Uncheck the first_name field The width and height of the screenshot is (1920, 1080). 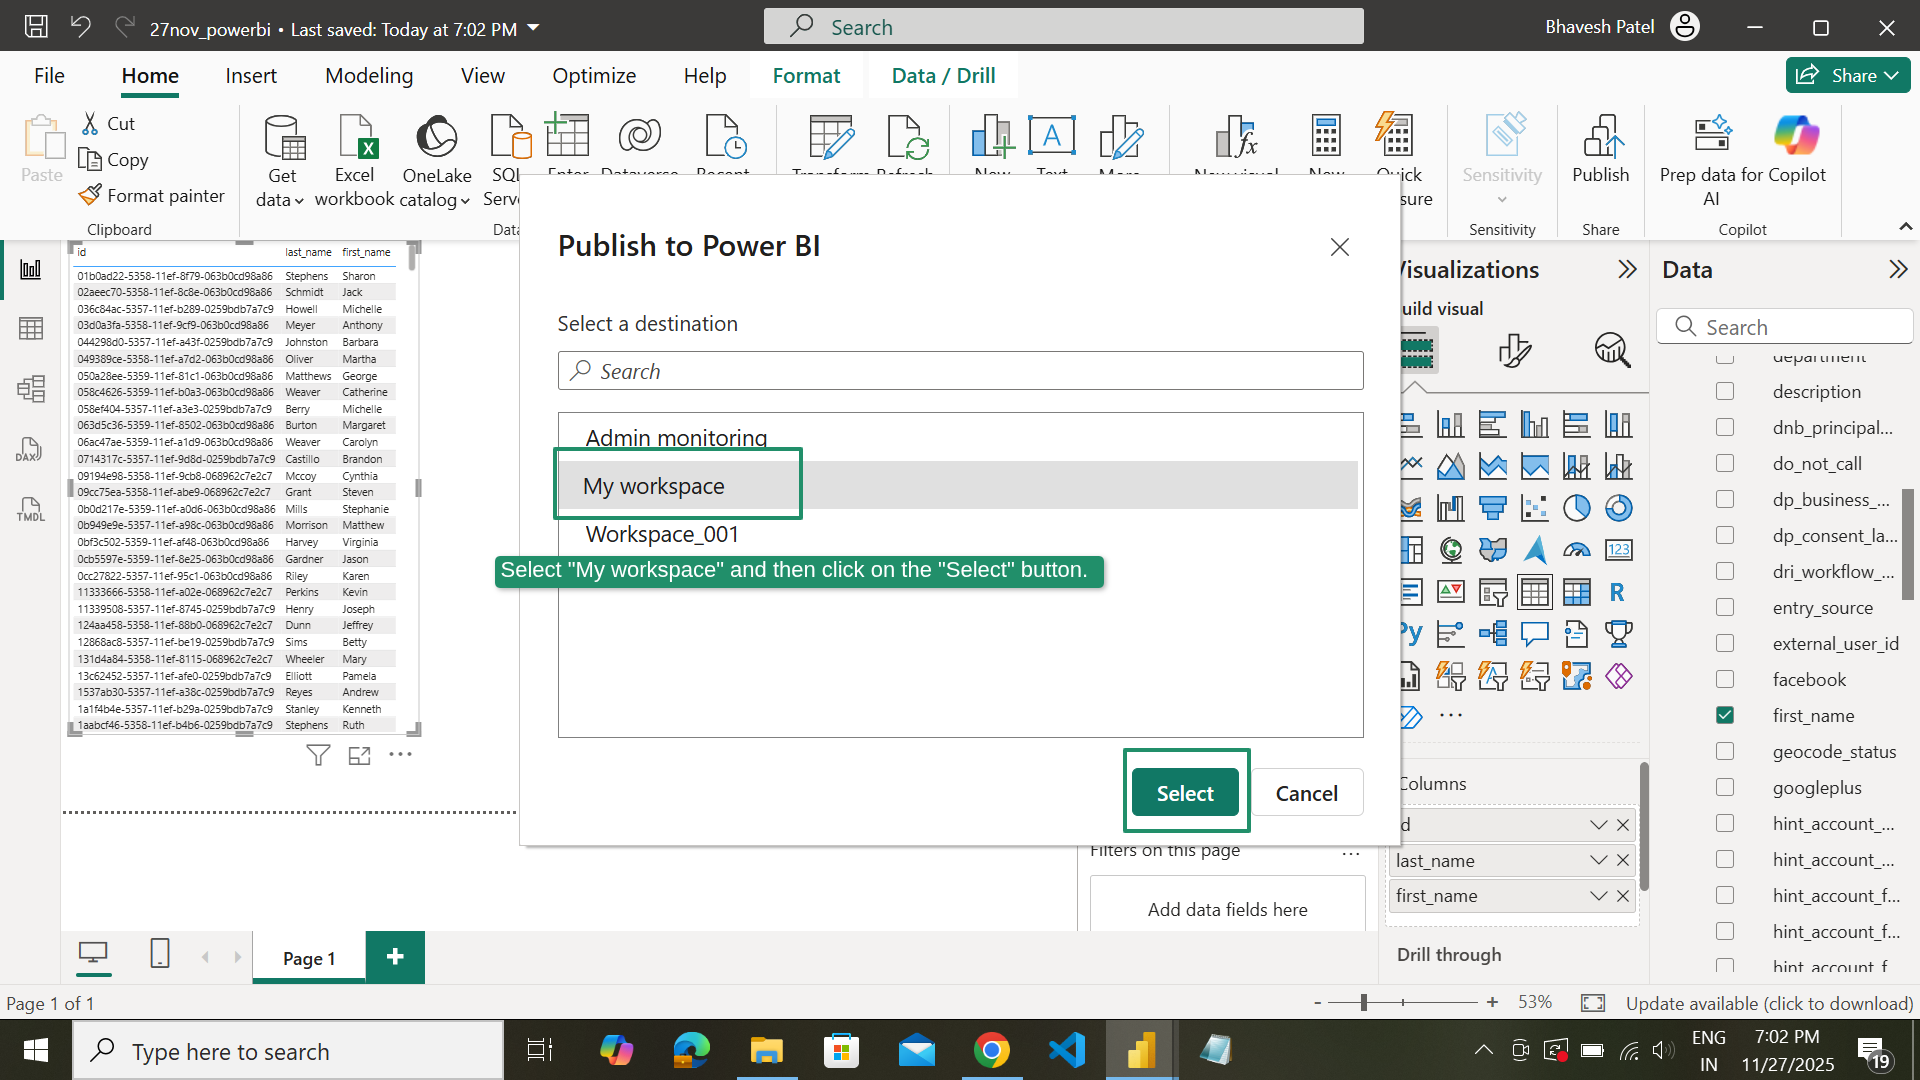(1725, 715)
